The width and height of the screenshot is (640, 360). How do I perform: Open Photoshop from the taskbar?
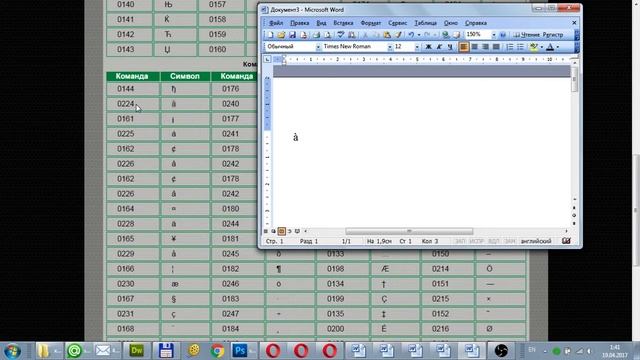point(240,351)
